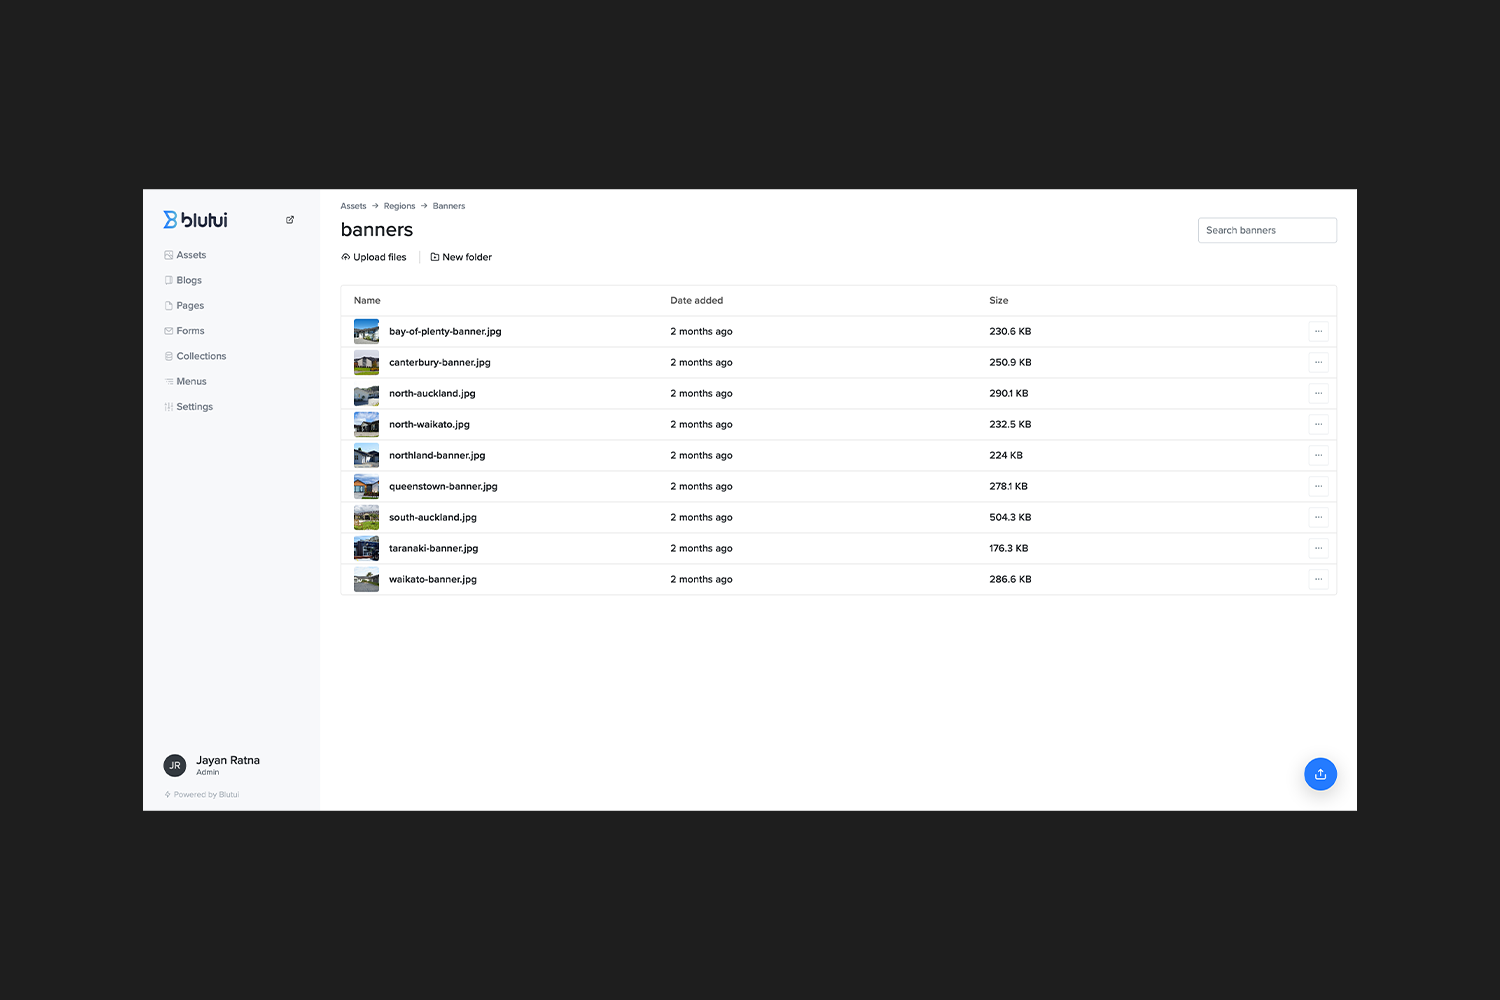
Task: Focus the Search banners field
Action: click(x=1267, y=230)
